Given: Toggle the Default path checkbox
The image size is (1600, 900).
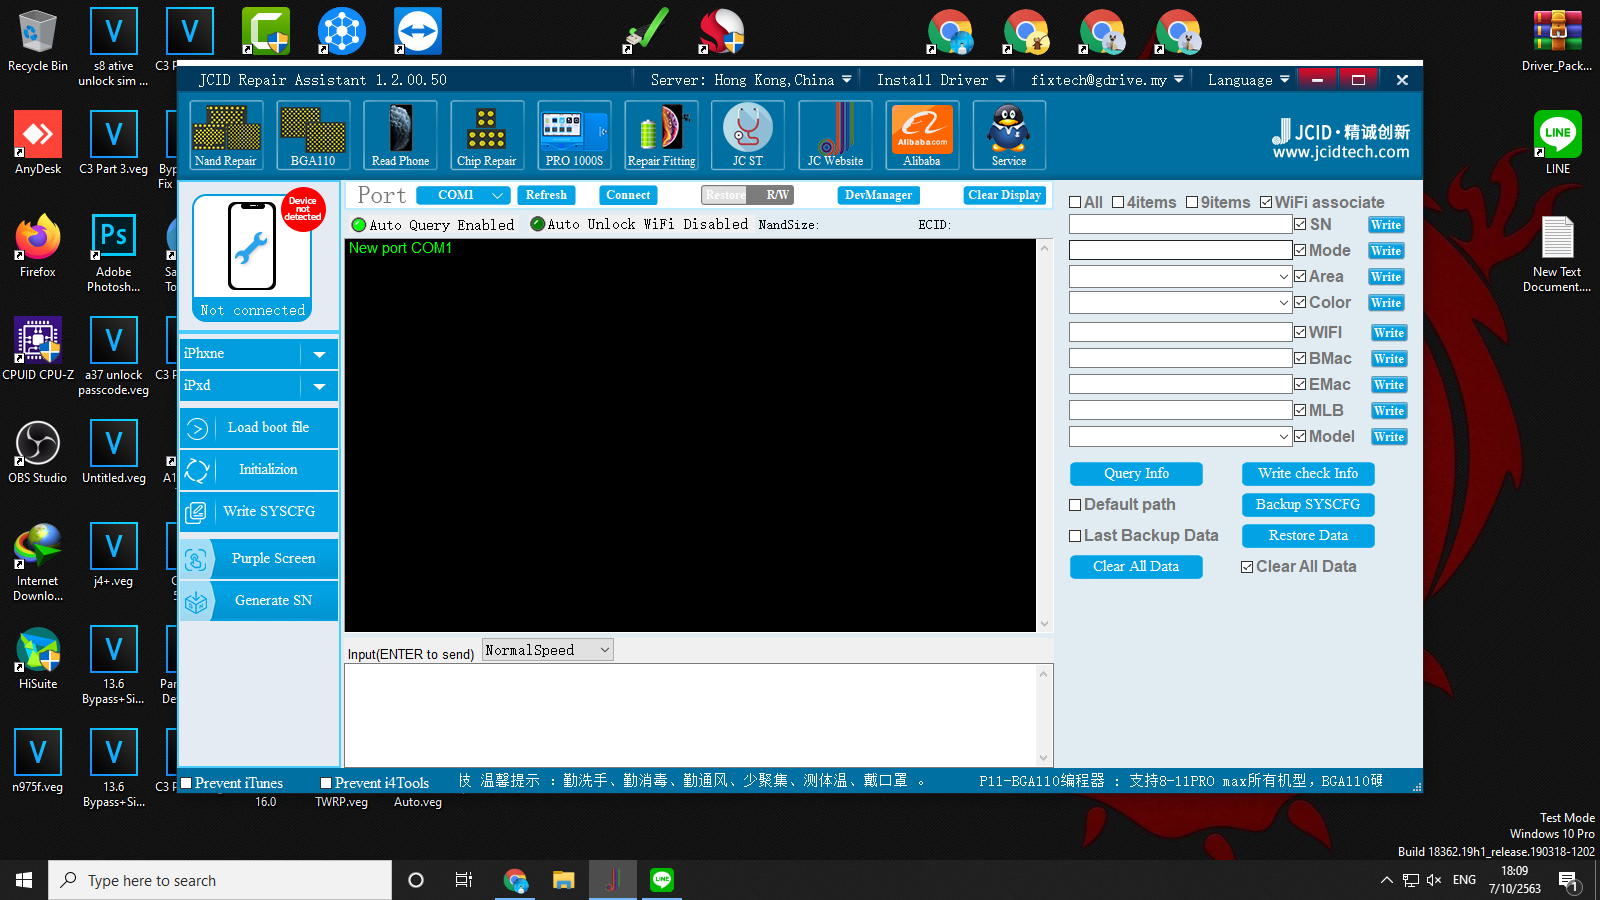Looking at the screenshot, I should (1076, 505).
